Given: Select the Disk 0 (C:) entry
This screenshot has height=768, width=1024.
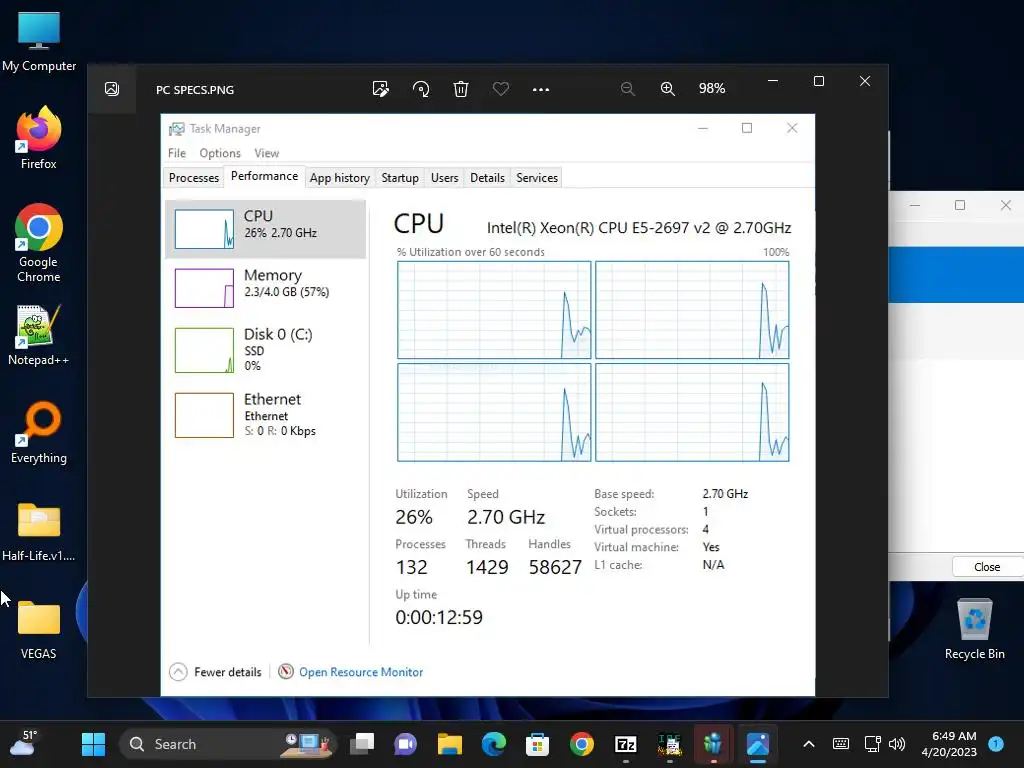Looking at the screenshot, I should [x=265, y=350].
